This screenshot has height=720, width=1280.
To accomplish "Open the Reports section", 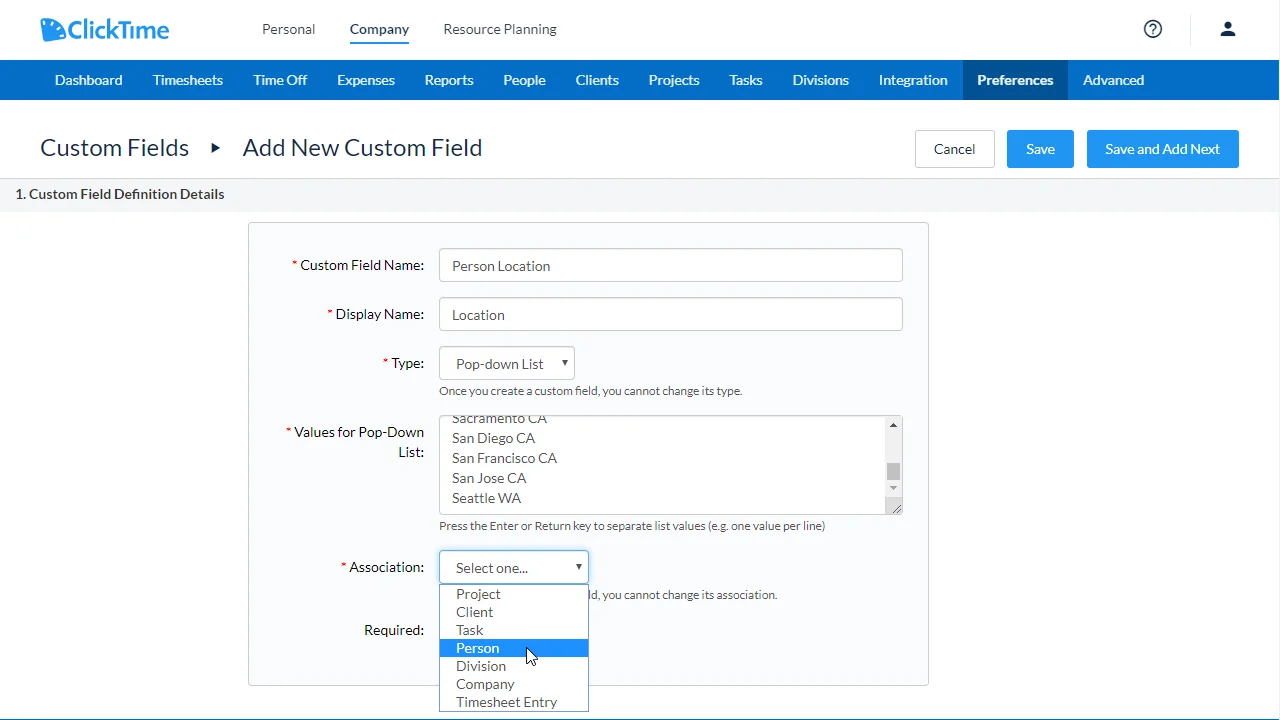I will [448, 80].
